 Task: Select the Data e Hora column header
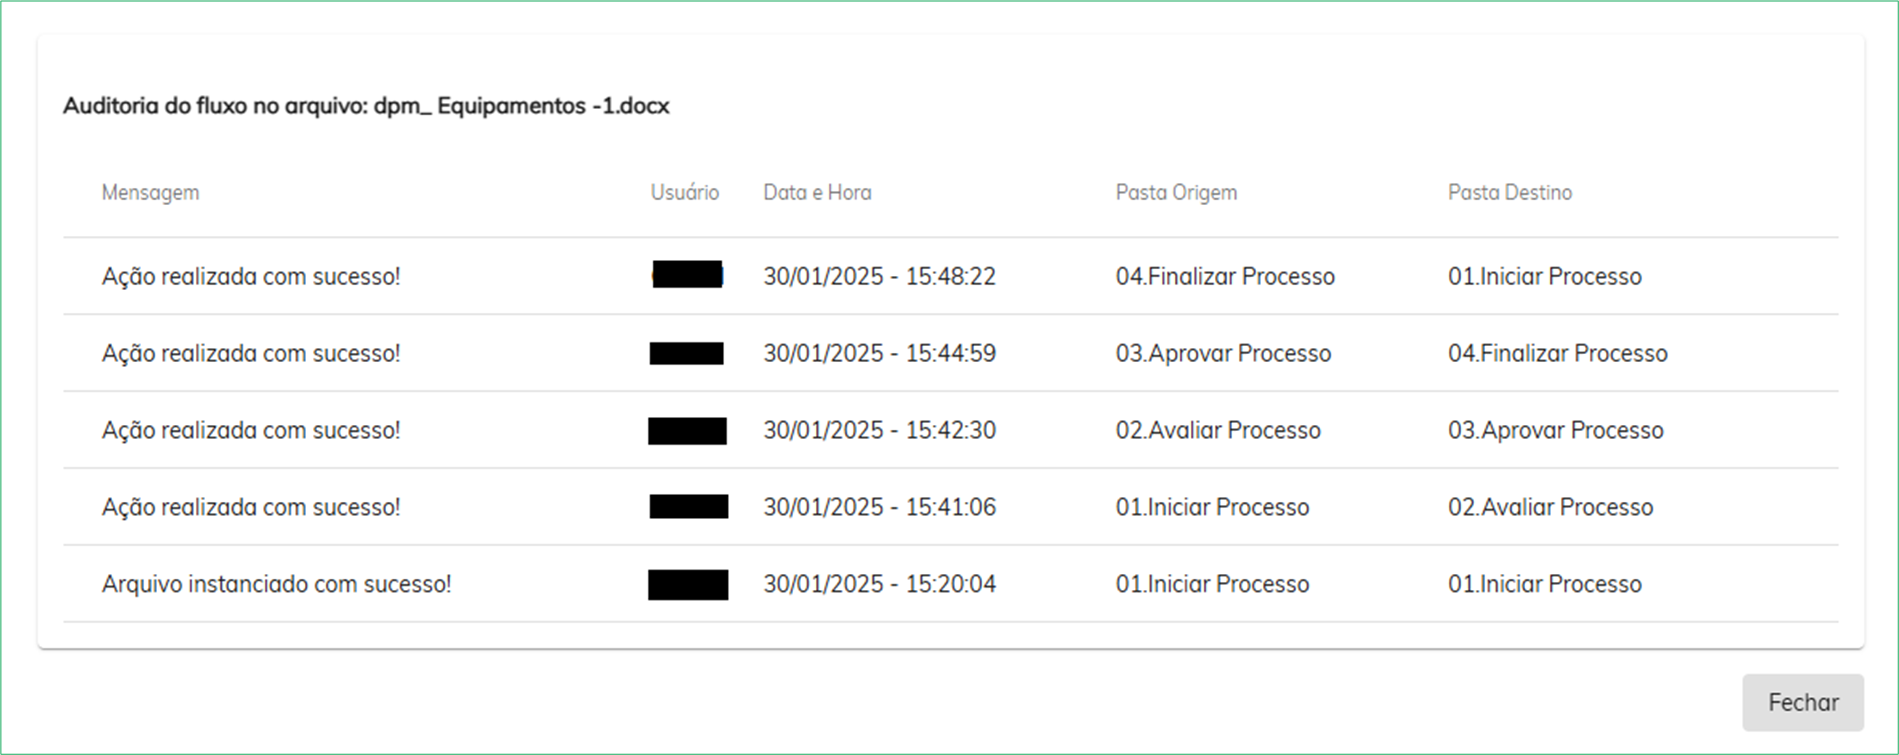[x=817, y=192]
